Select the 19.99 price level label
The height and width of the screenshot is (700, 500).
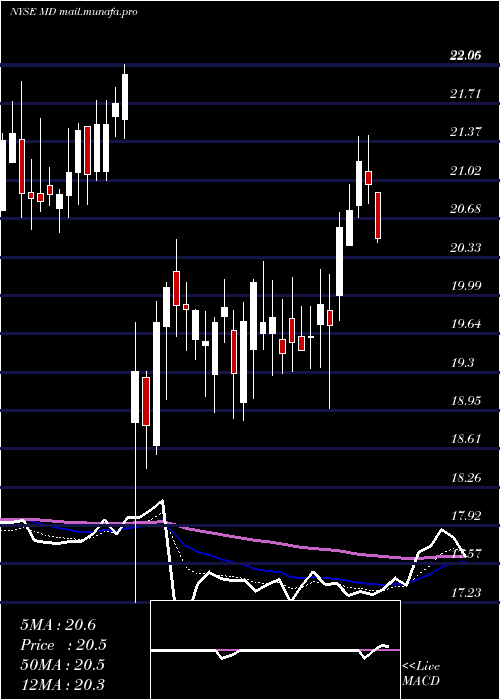[x=465, y=286]
